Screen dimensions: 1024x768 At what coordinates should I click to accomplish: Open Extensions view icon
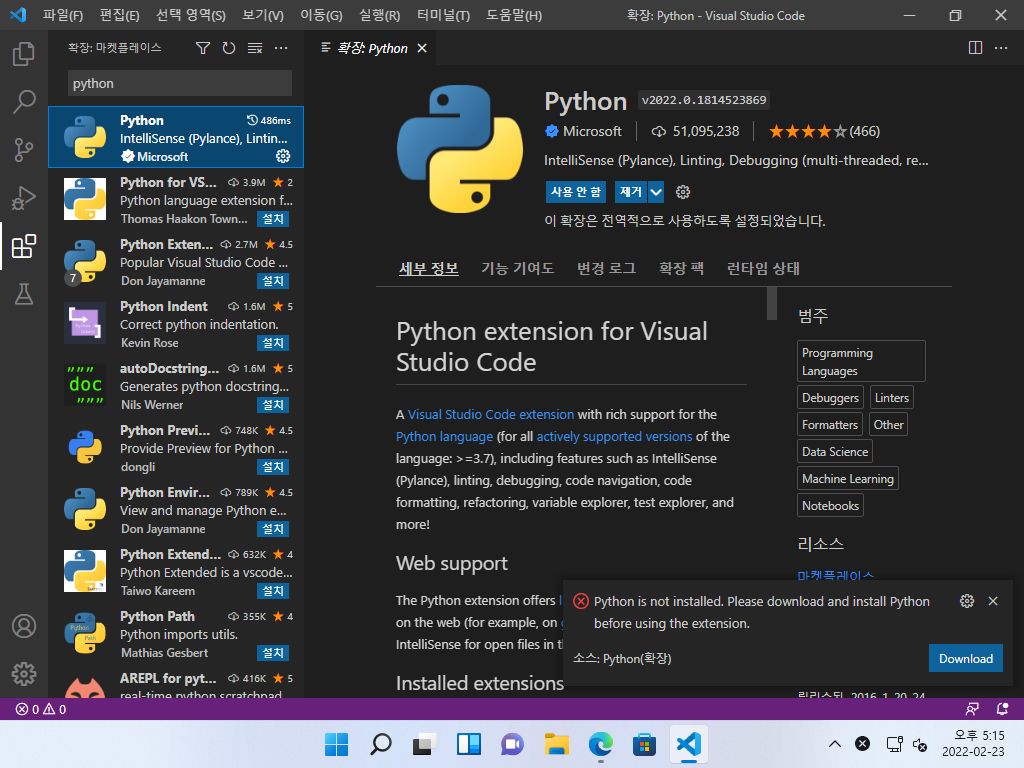[x=24, y=246]
